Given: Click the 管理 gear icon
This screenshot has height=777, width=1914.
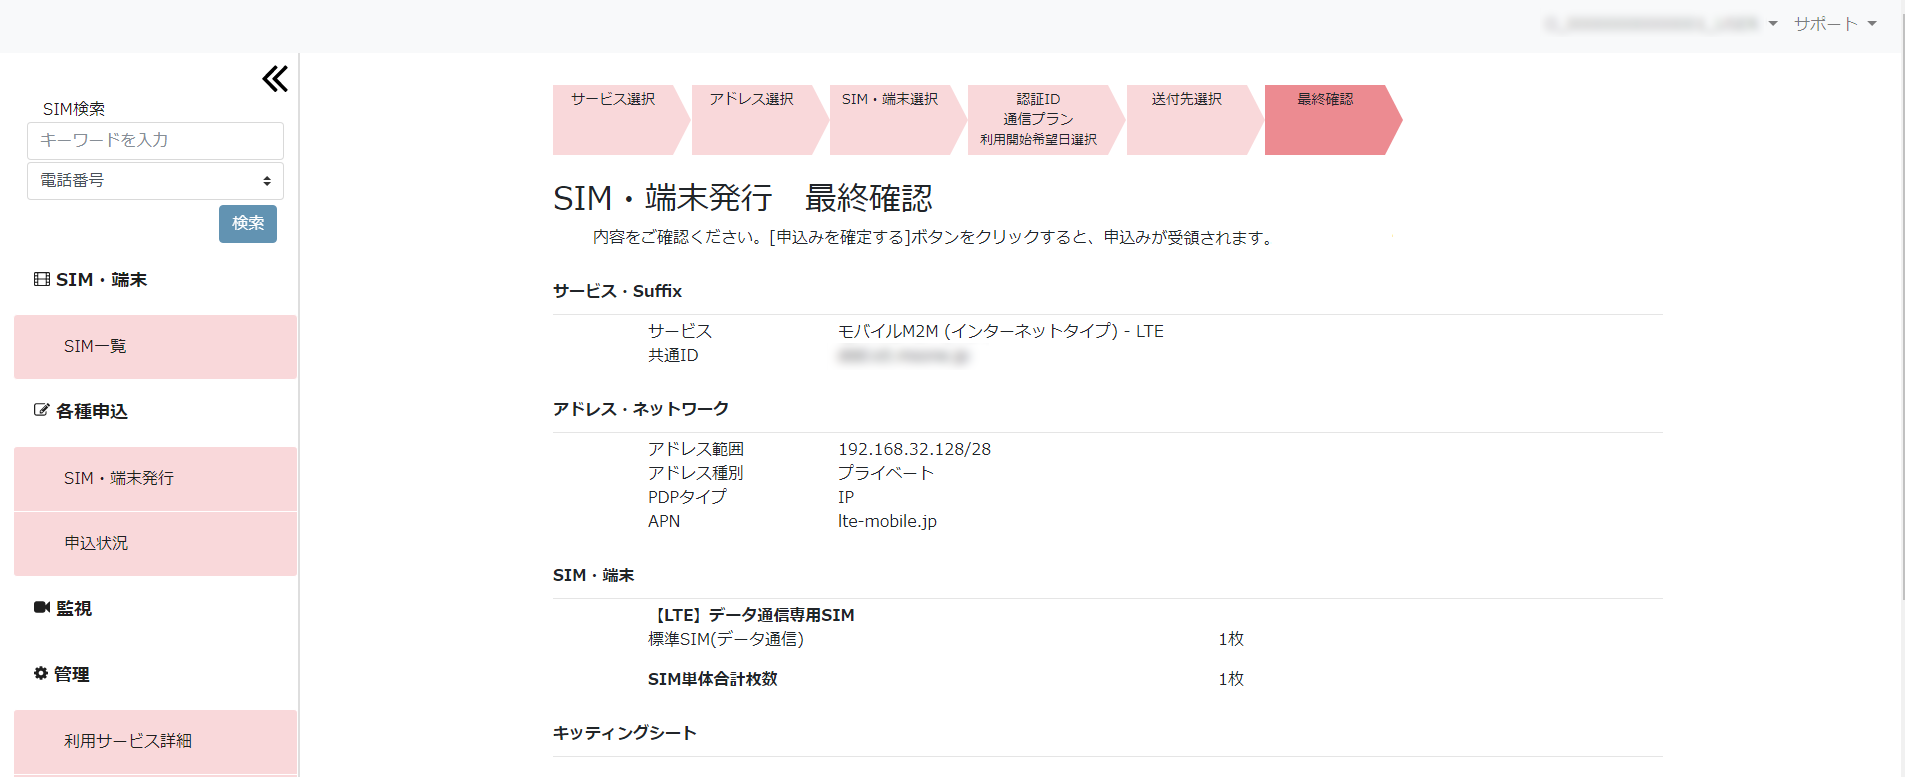Looking at the screenshot, I should pyautogui.click(x=41, y=673).
